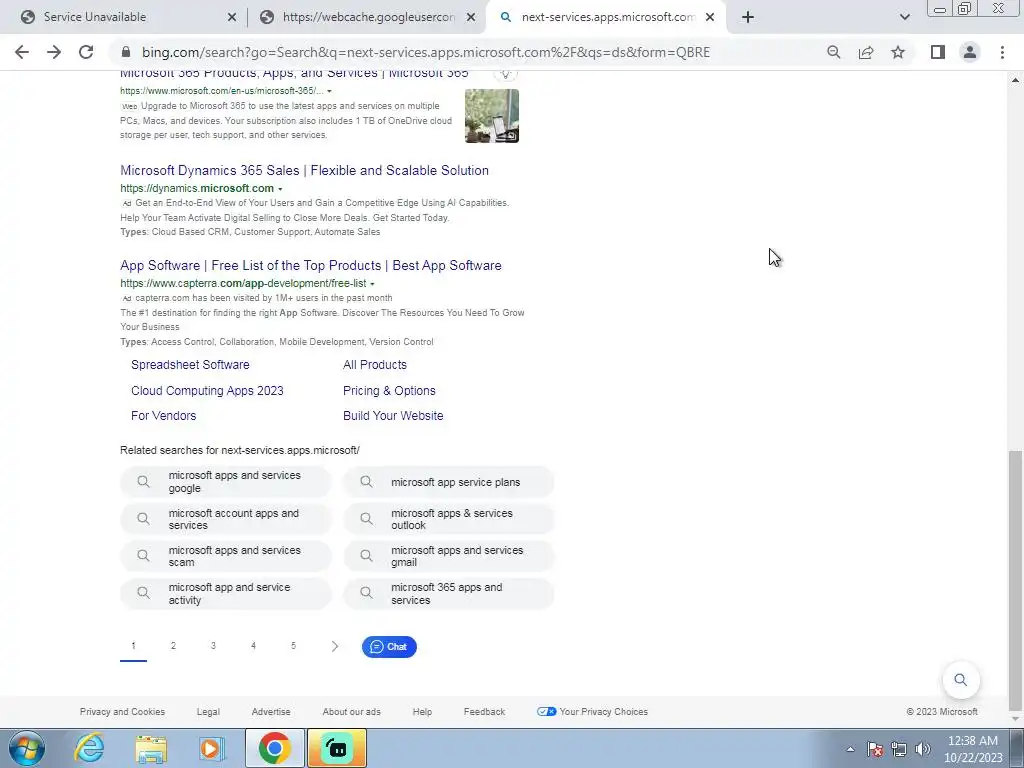
Task: Share this page using the share icon
Action: click(x=866, y=52)
